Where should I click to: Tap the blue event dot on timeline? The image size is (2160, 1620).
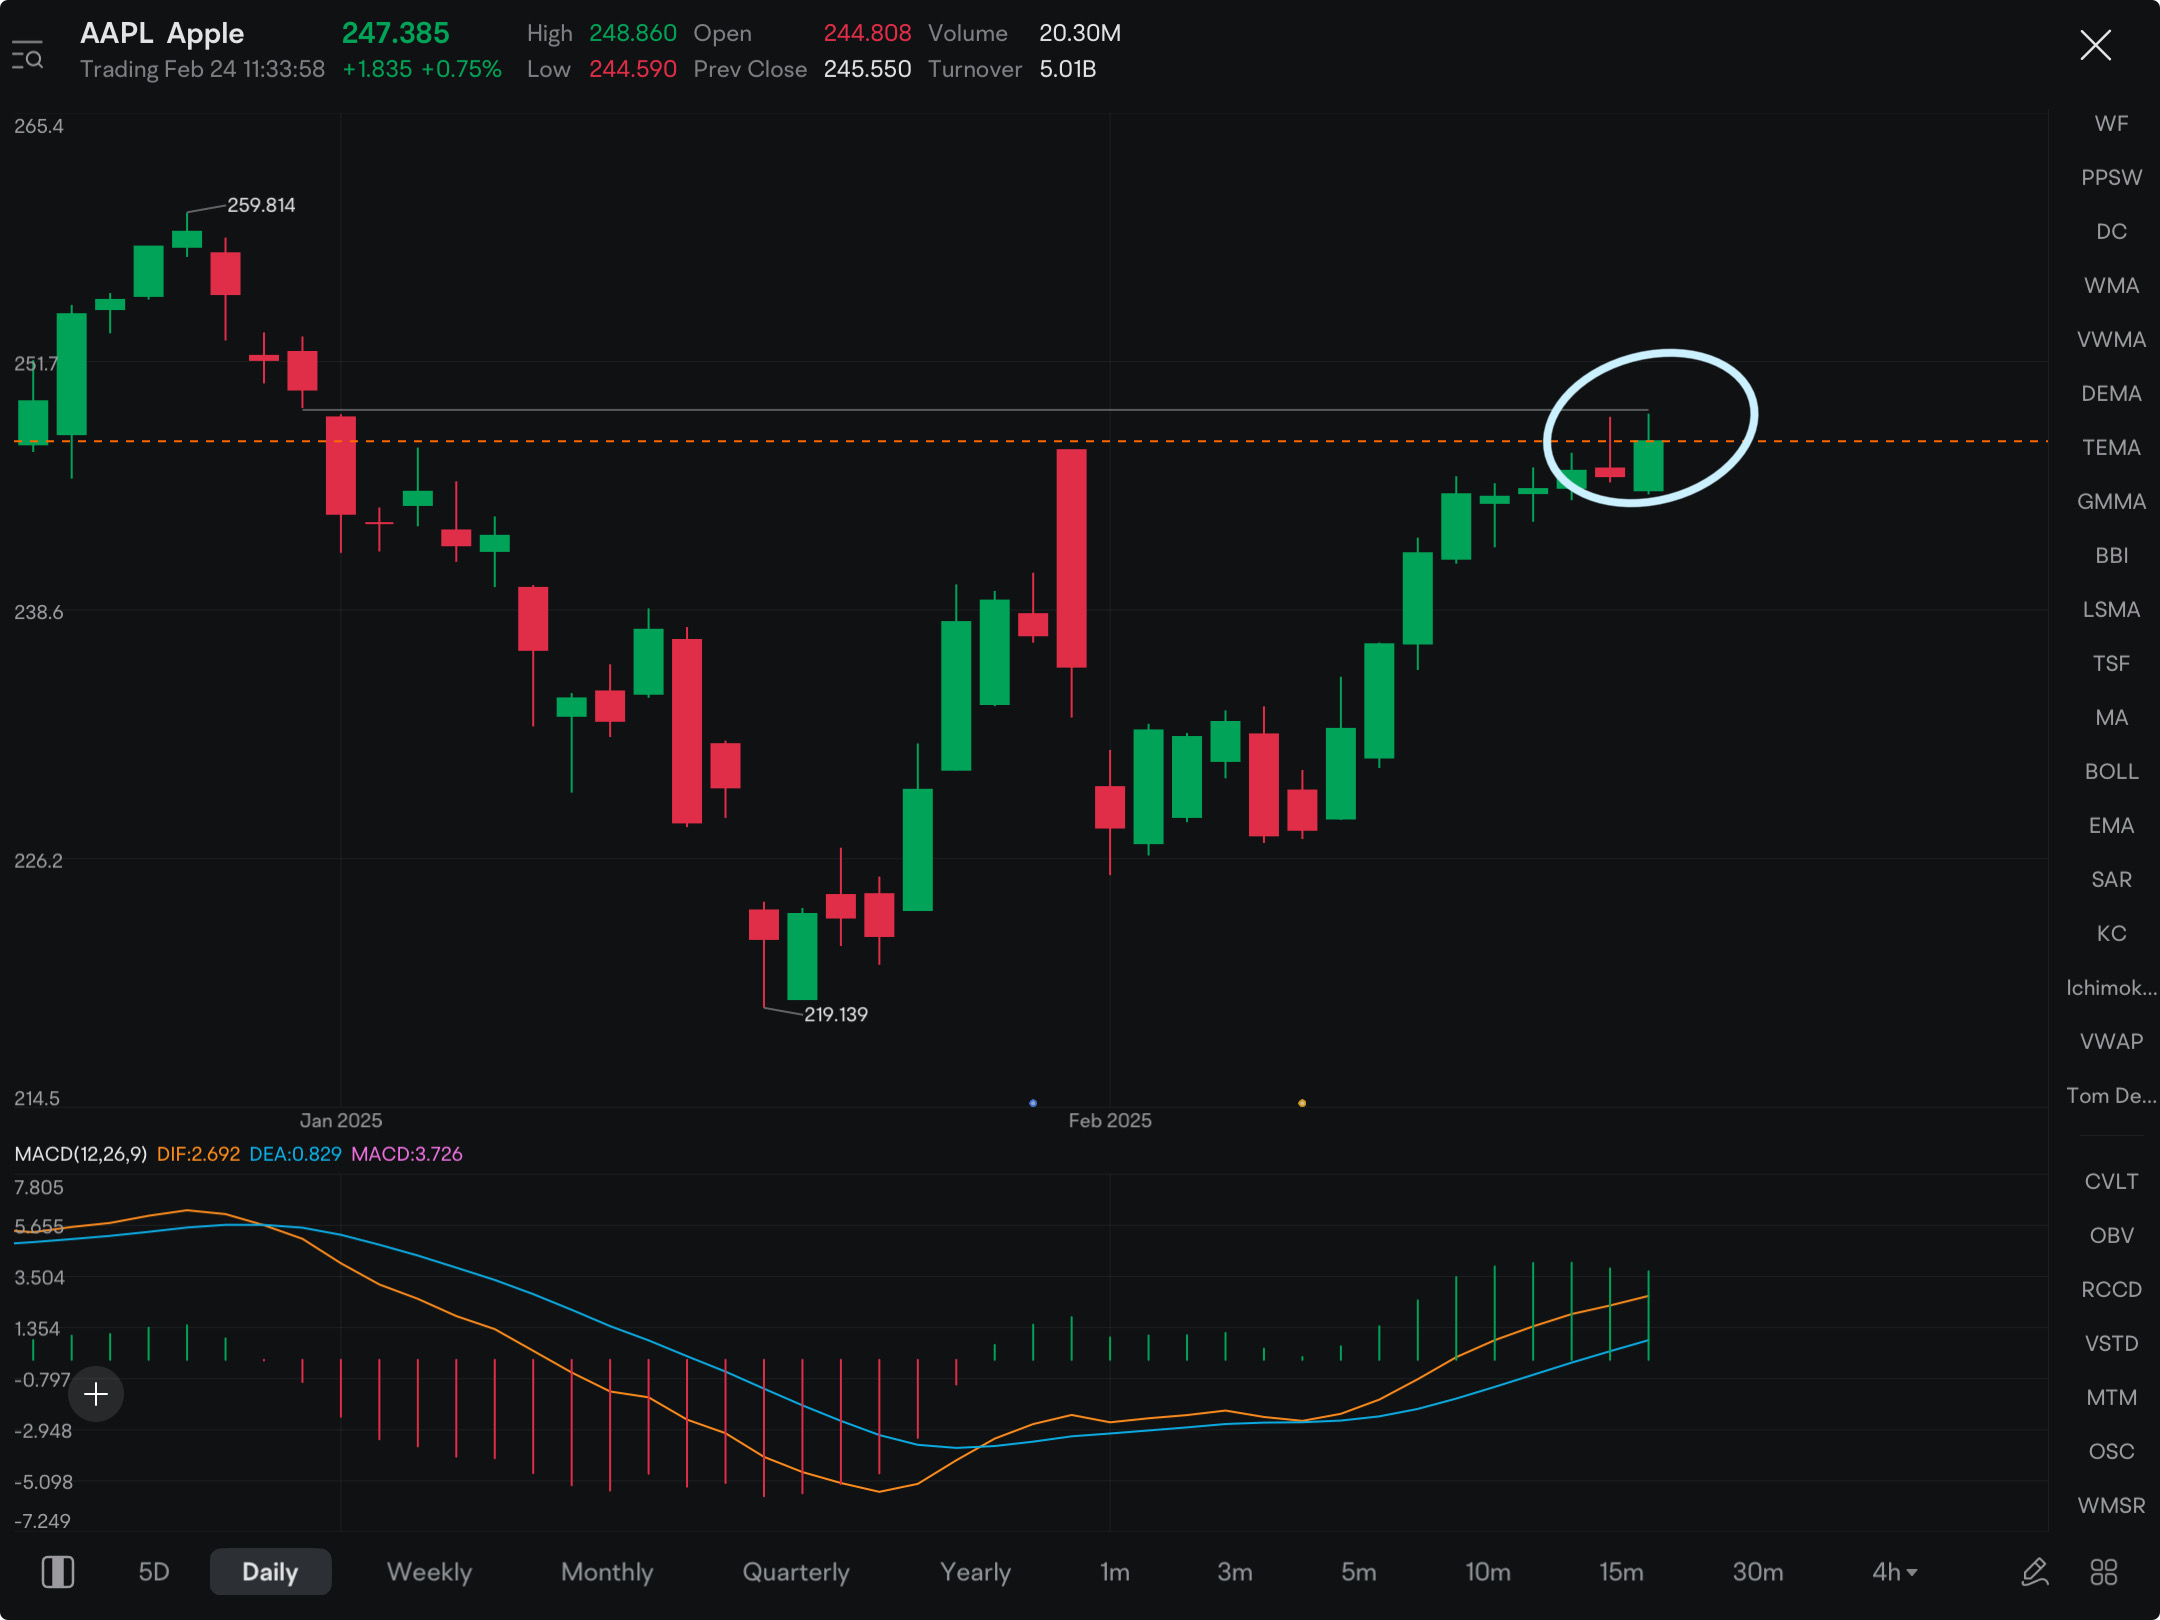1033,1103
